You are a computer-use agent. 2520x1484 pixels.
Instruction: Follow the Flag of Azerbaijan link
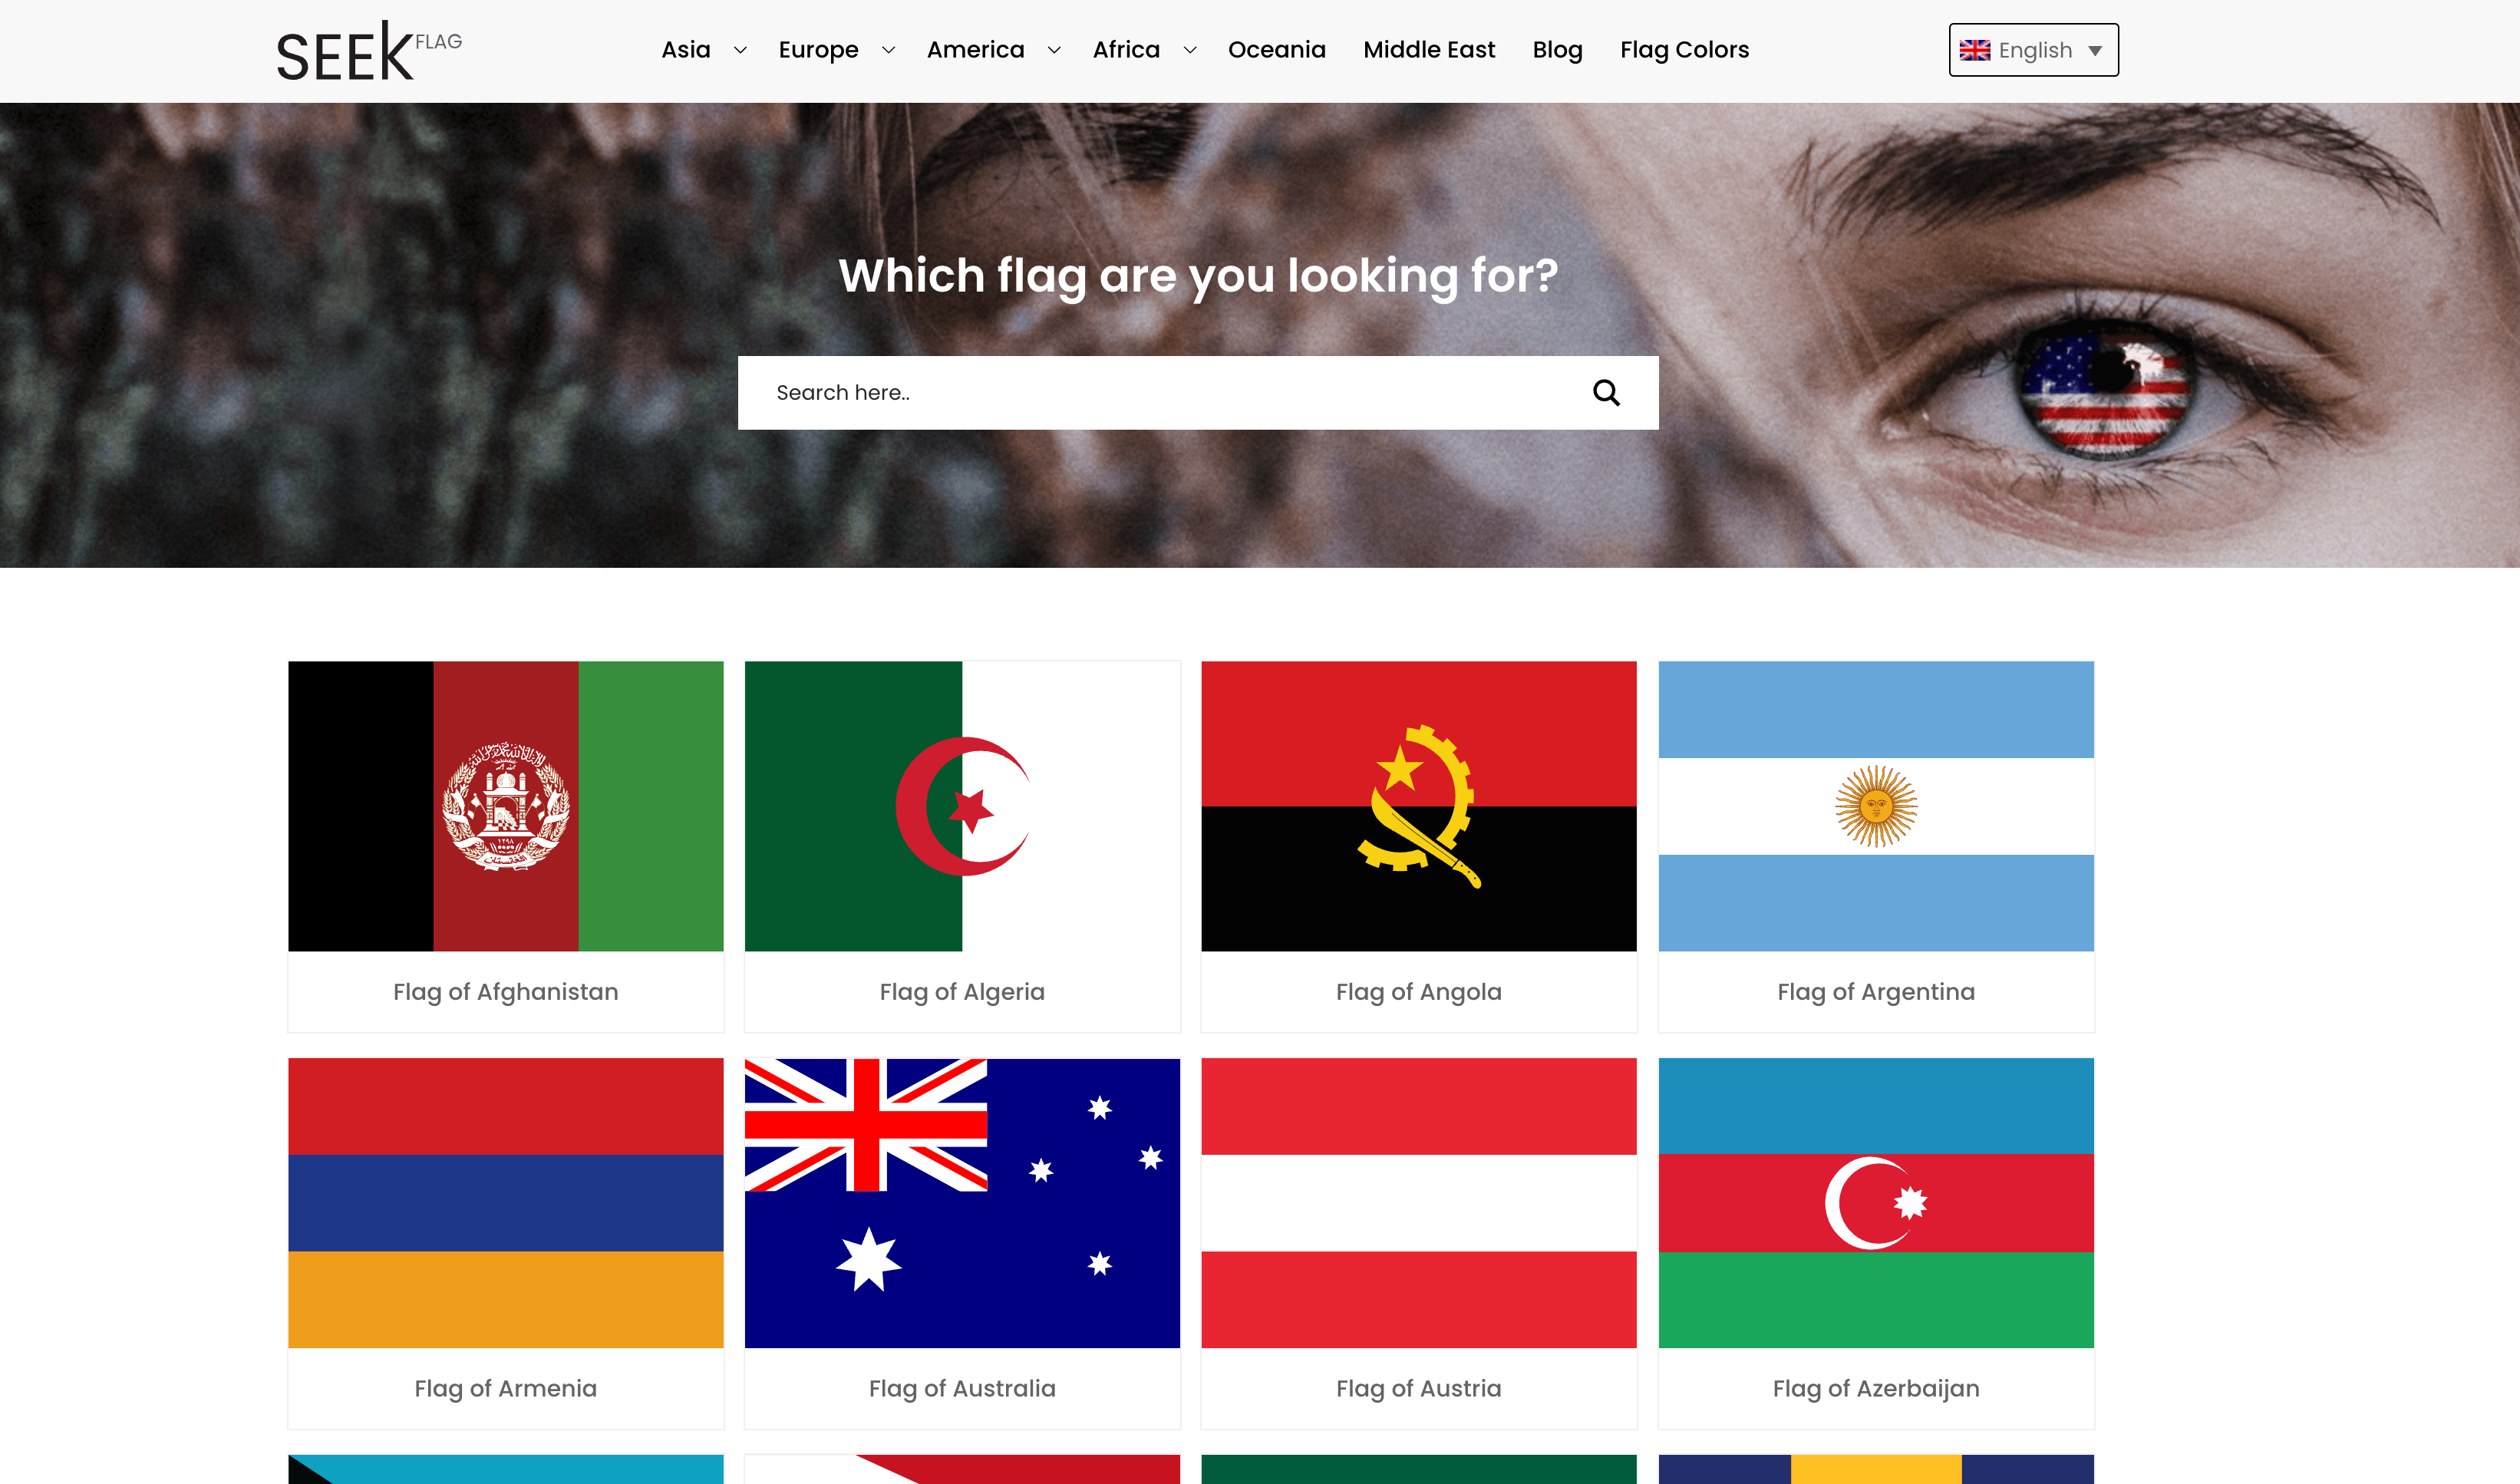click(1876, 1388)
